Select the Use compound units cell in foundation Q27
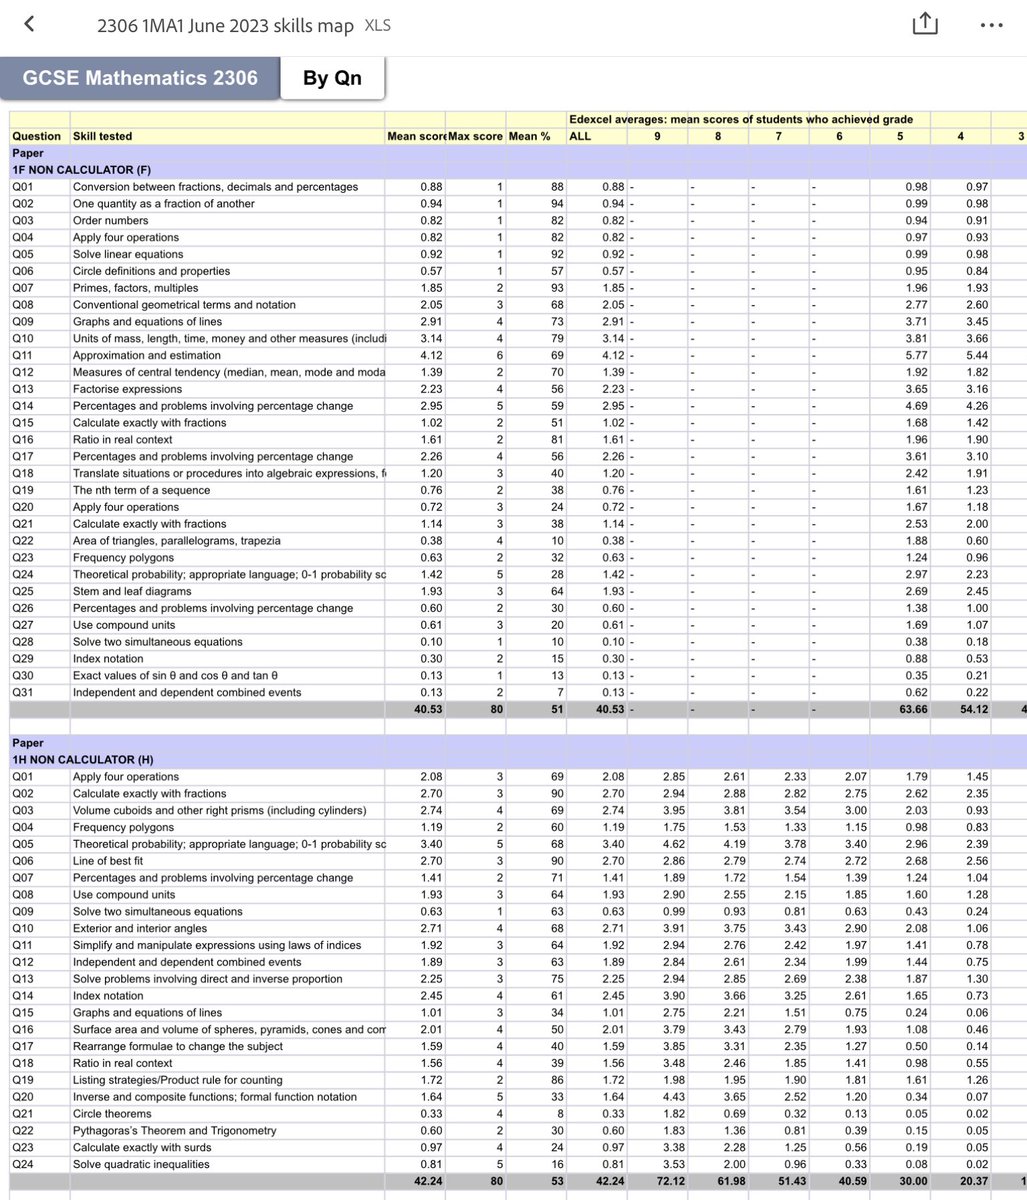The width and height of the screenshot is (1027, 1200). pos(227,625)
